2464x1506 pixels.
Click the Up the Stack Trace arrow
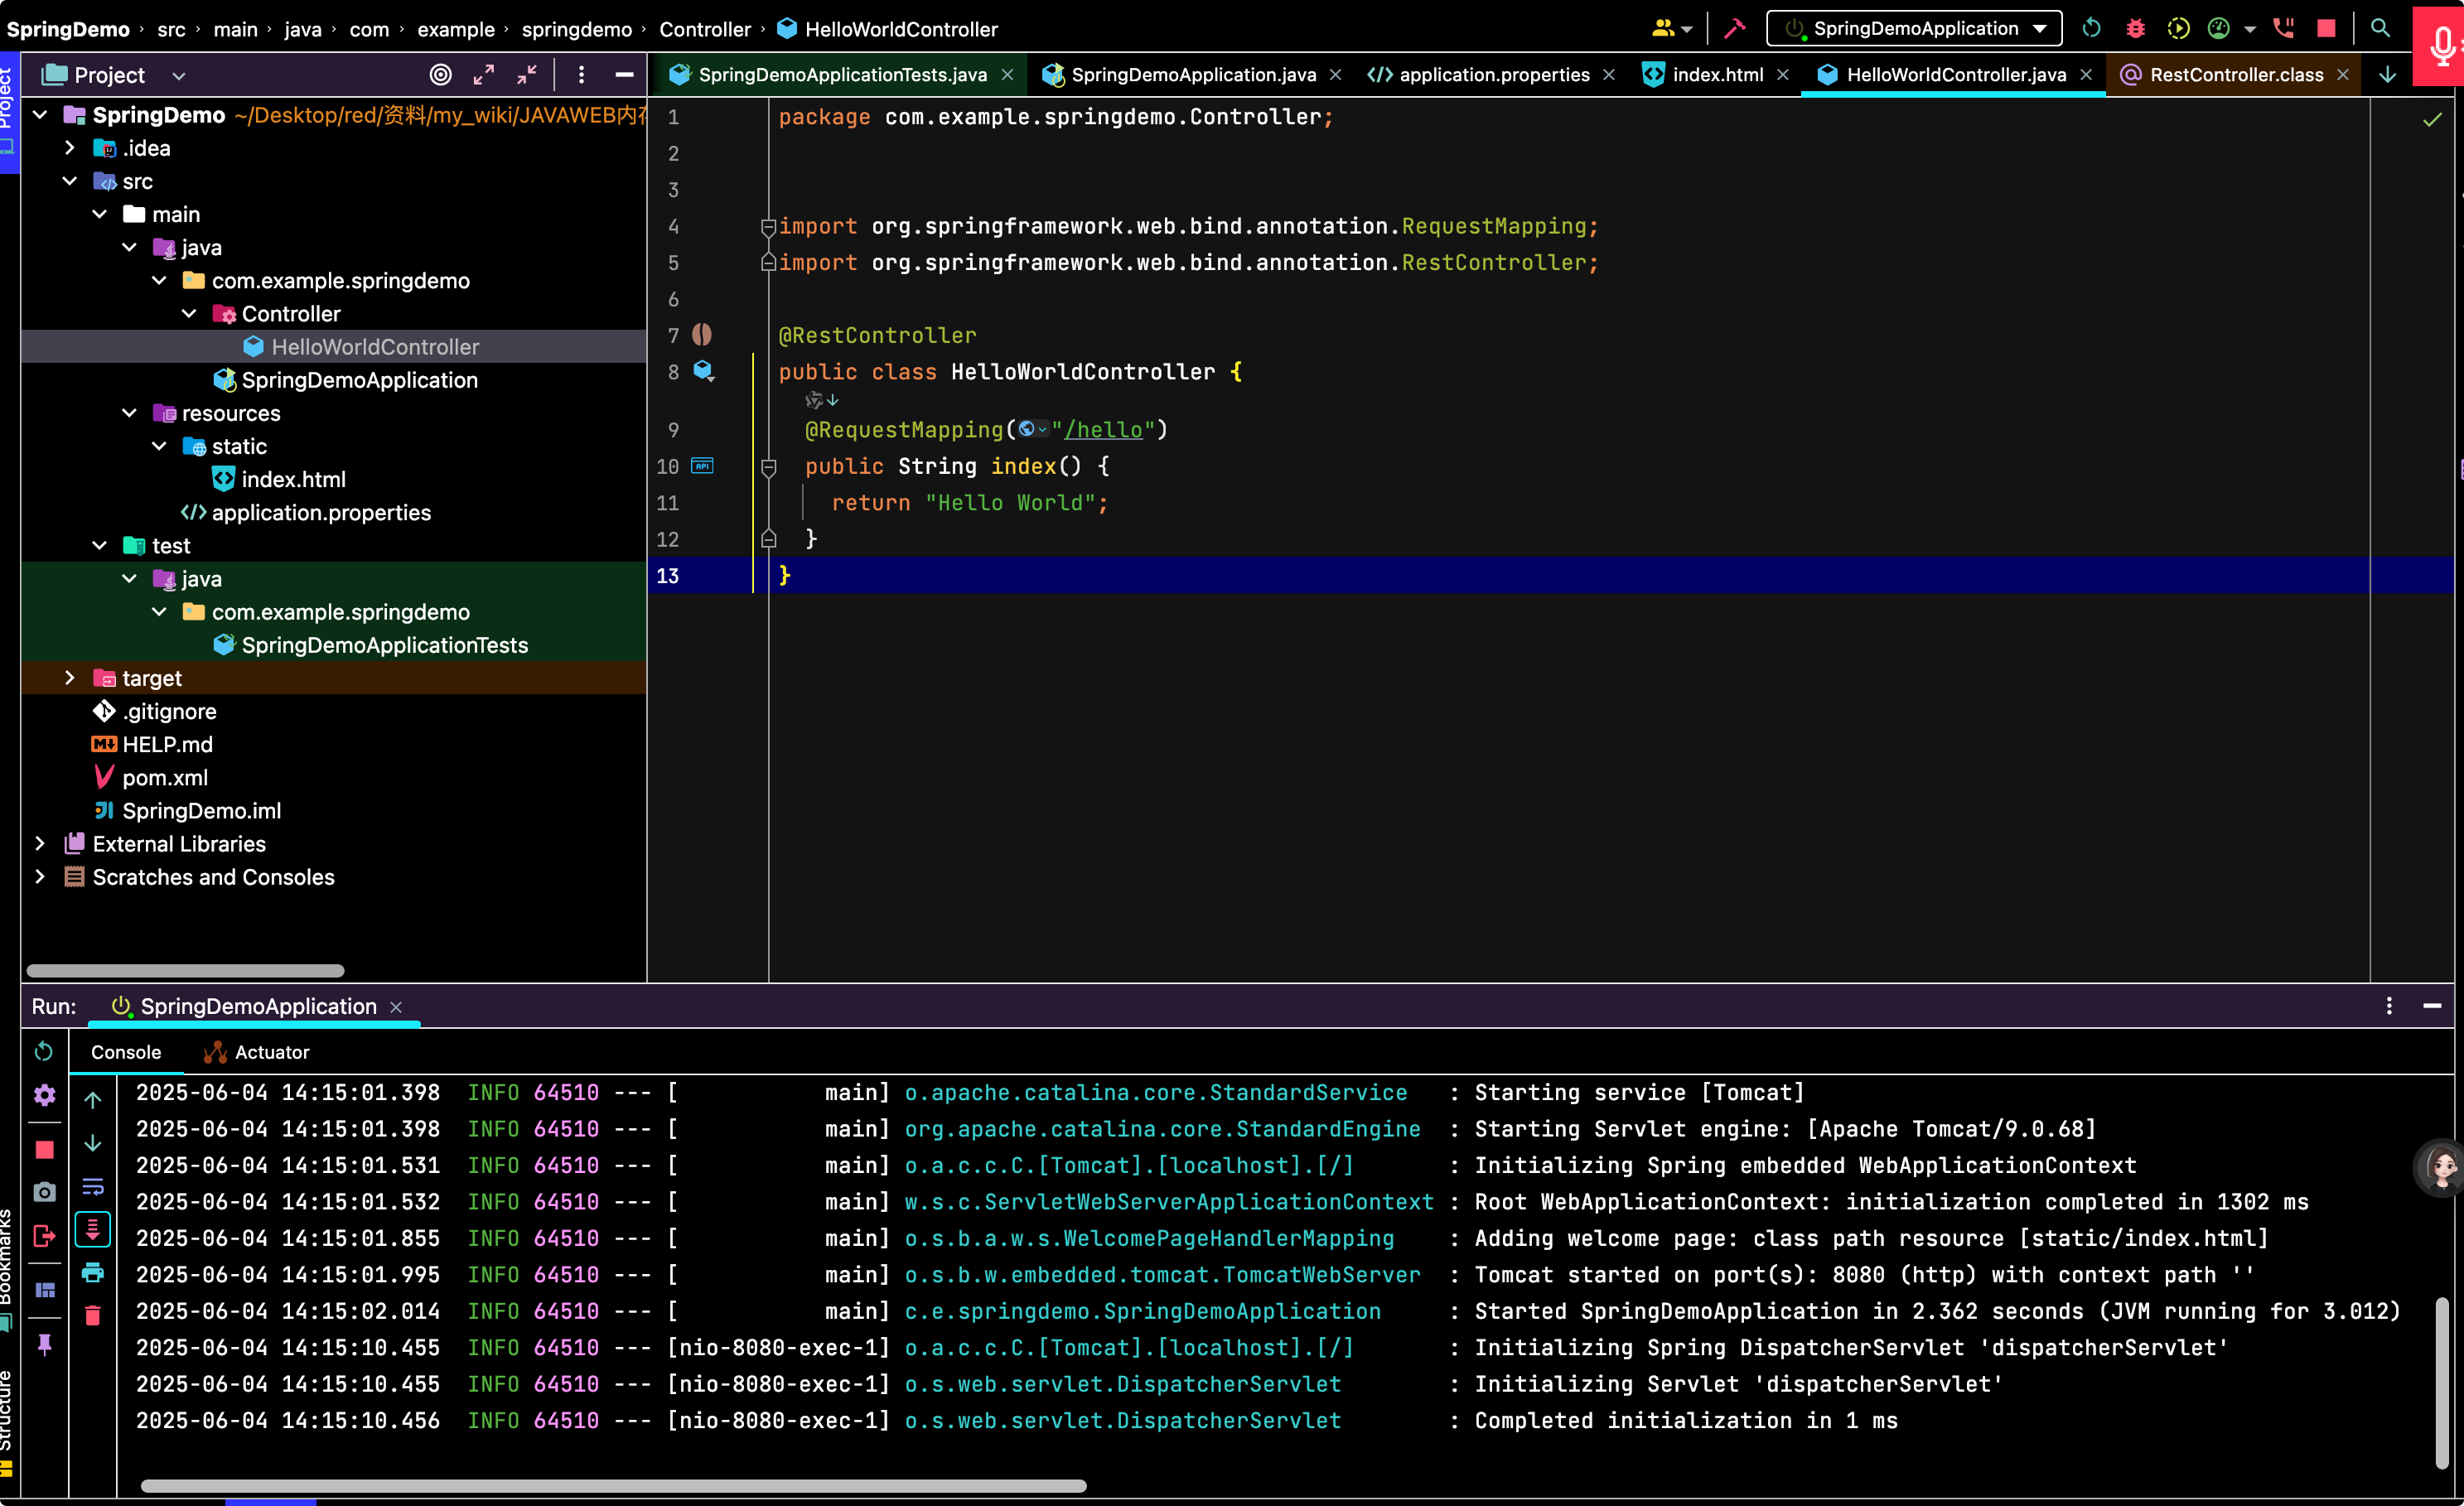92,1100
